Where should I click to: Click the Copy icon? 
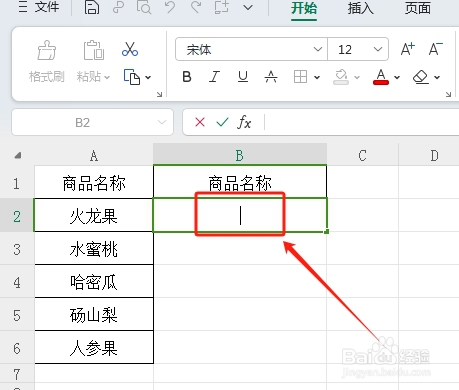[132, 77]
